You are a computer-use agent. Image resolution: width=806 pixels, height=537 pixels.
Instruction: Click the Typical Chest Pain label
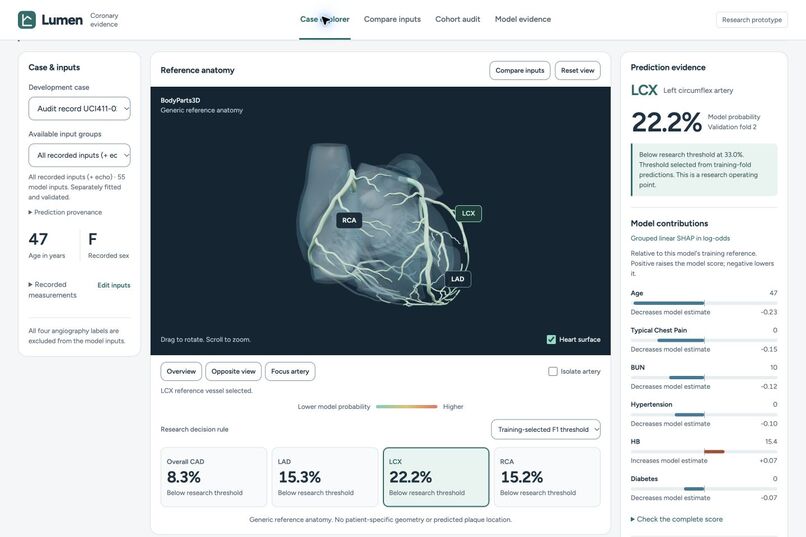pos(658,330)
